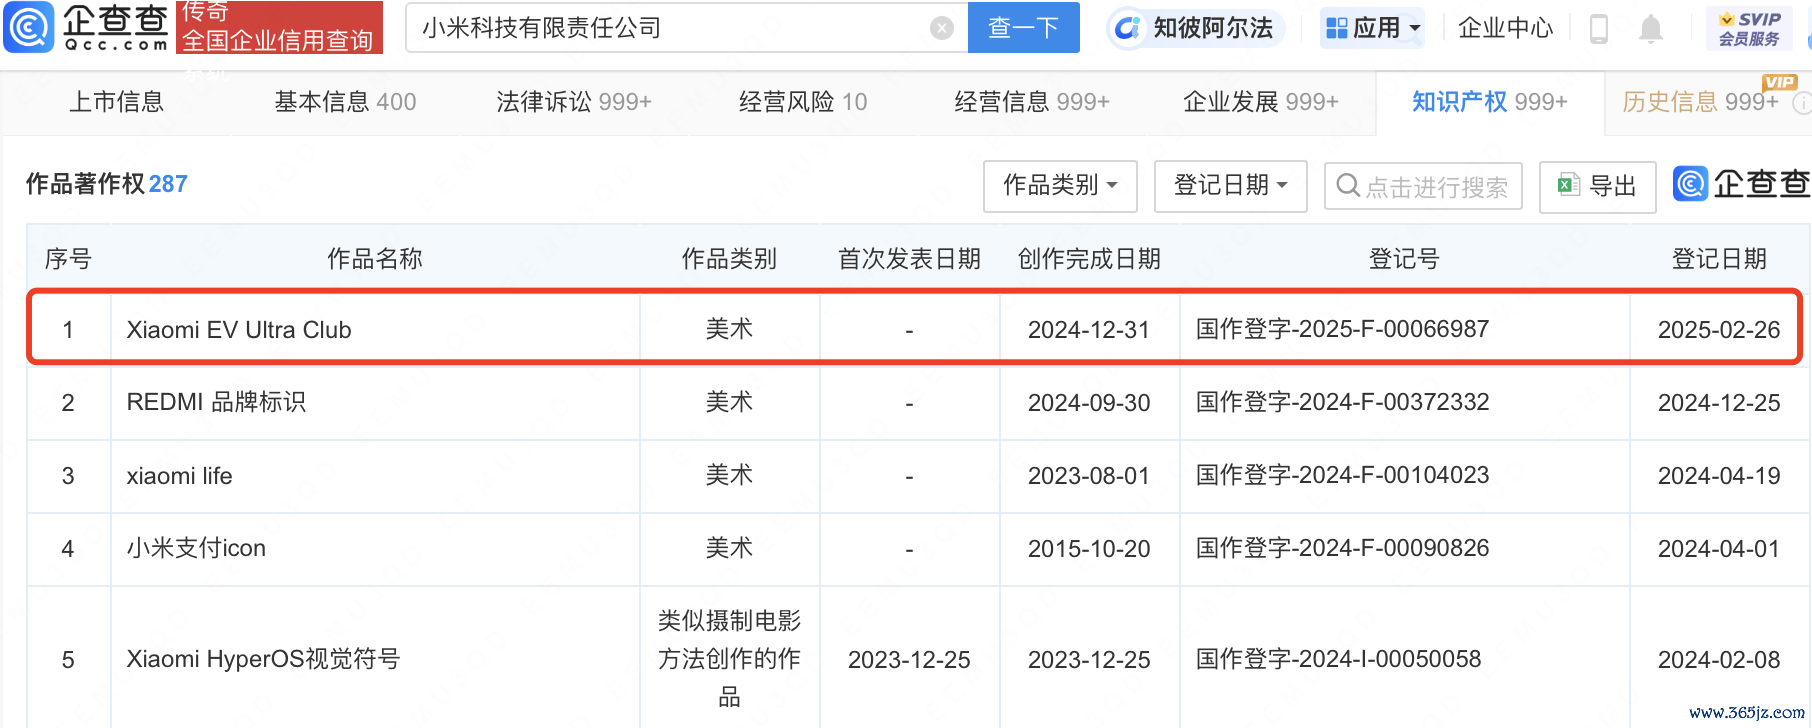Select REDMI 品牌标识 work name
The width and height of the screenshot is (1812, 728).
click(216, 402)
